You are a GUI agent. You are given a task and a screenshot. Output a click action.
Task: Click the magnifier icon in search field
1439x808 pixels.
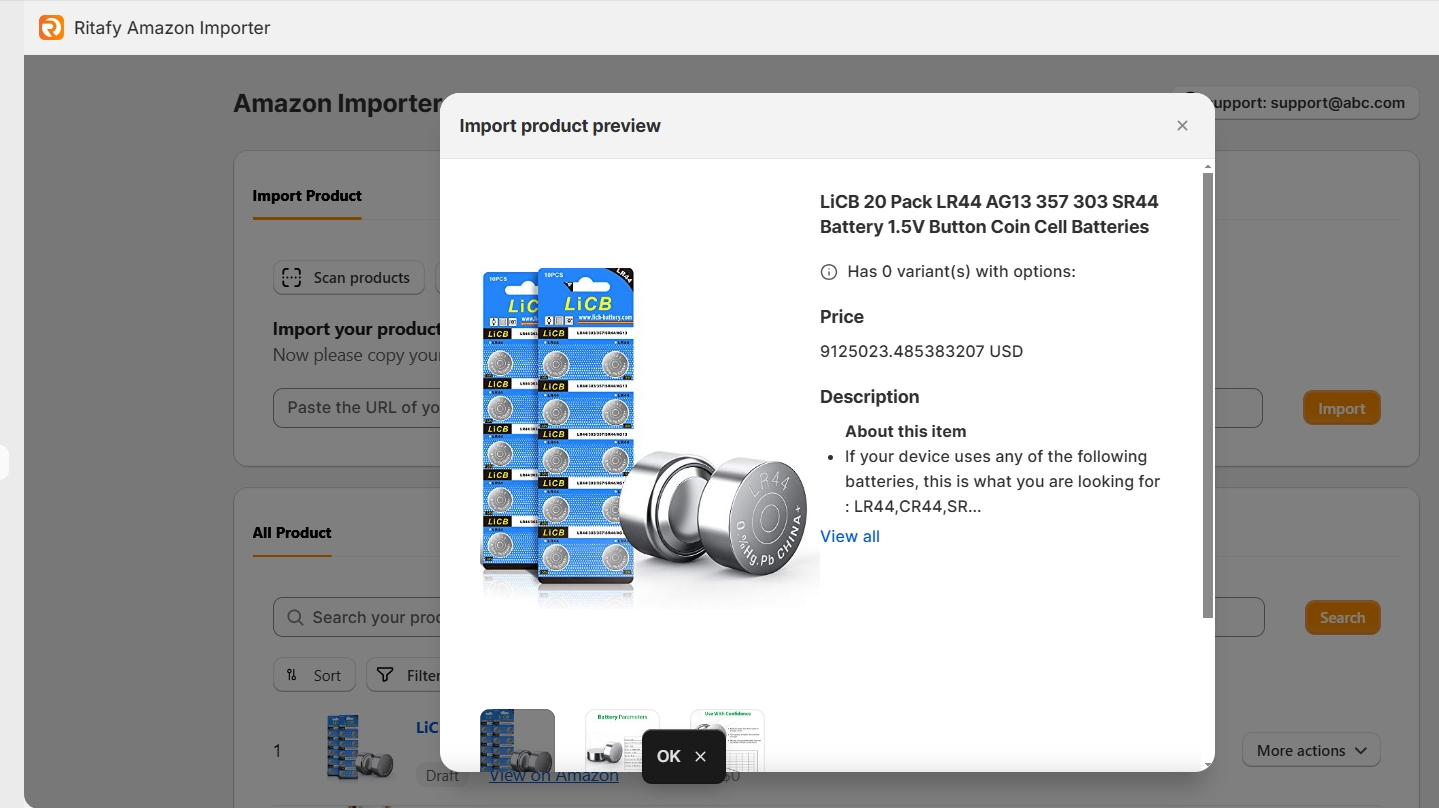[295, 618]
